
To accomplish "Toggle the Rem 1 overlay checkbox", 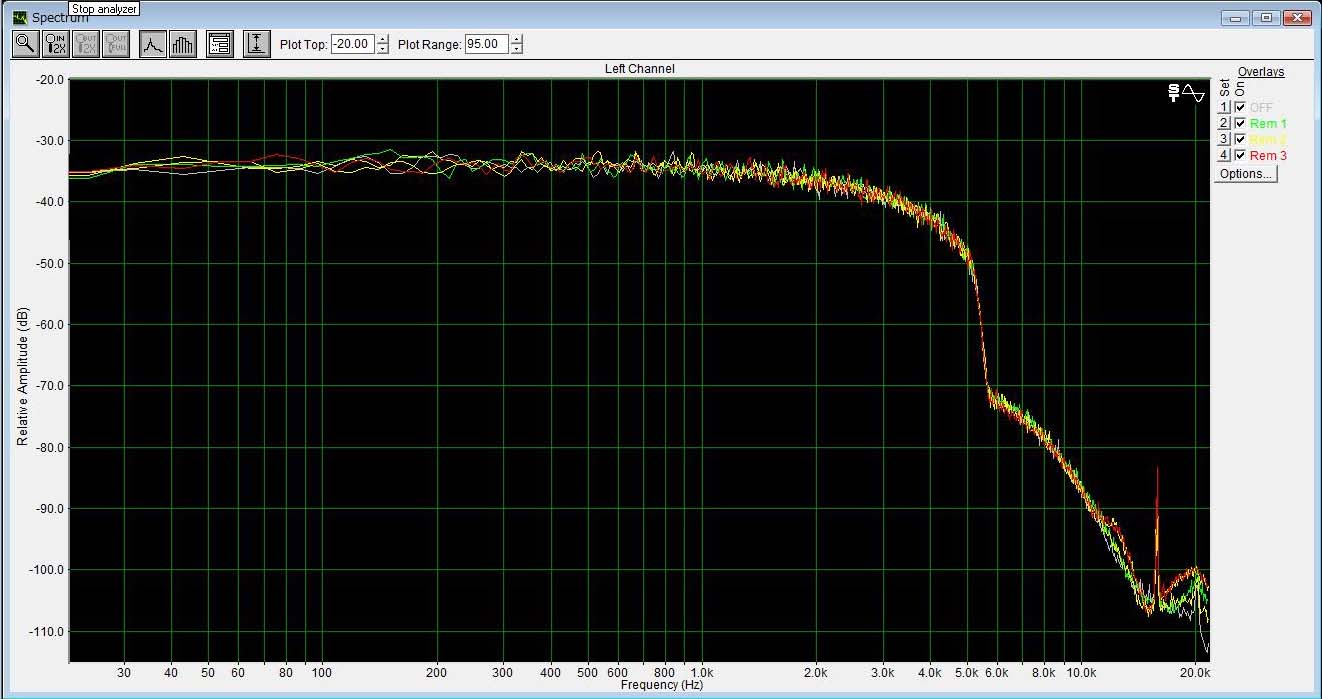I will (1240, 123).
